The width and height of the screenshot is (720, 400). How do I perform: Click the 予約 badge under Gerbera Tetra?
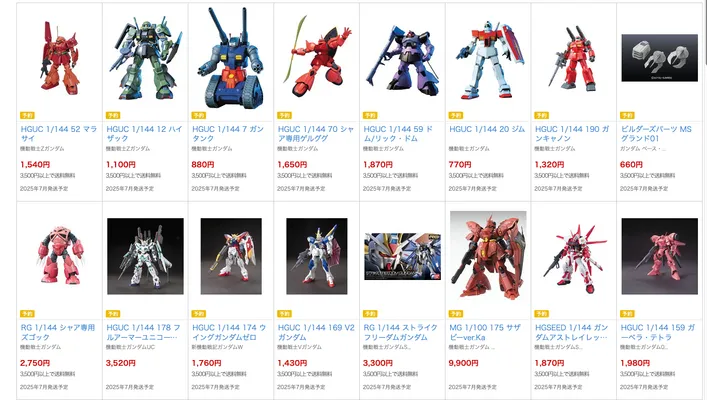point(627,314)
